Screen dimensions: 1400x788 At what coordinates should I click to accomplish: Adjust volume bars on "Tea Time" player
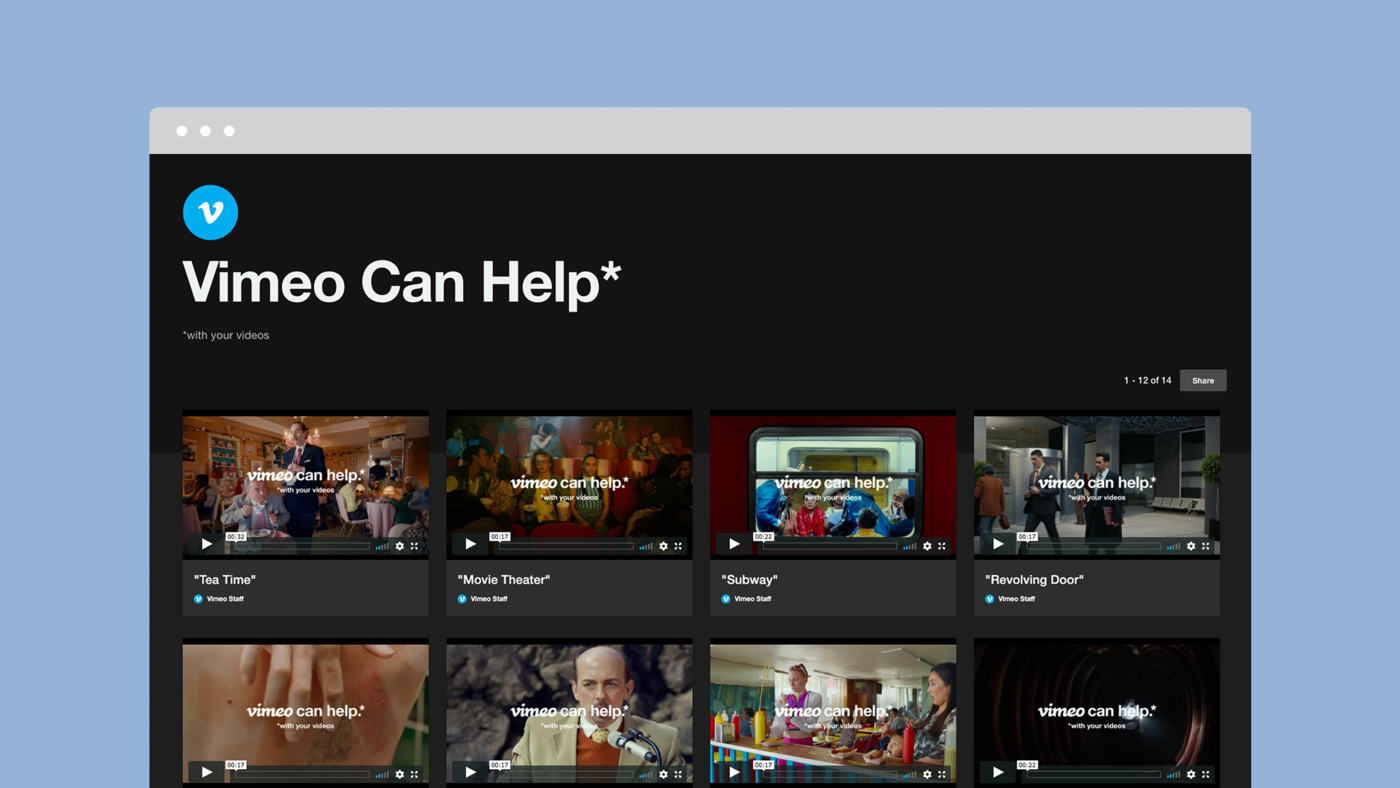382,546
